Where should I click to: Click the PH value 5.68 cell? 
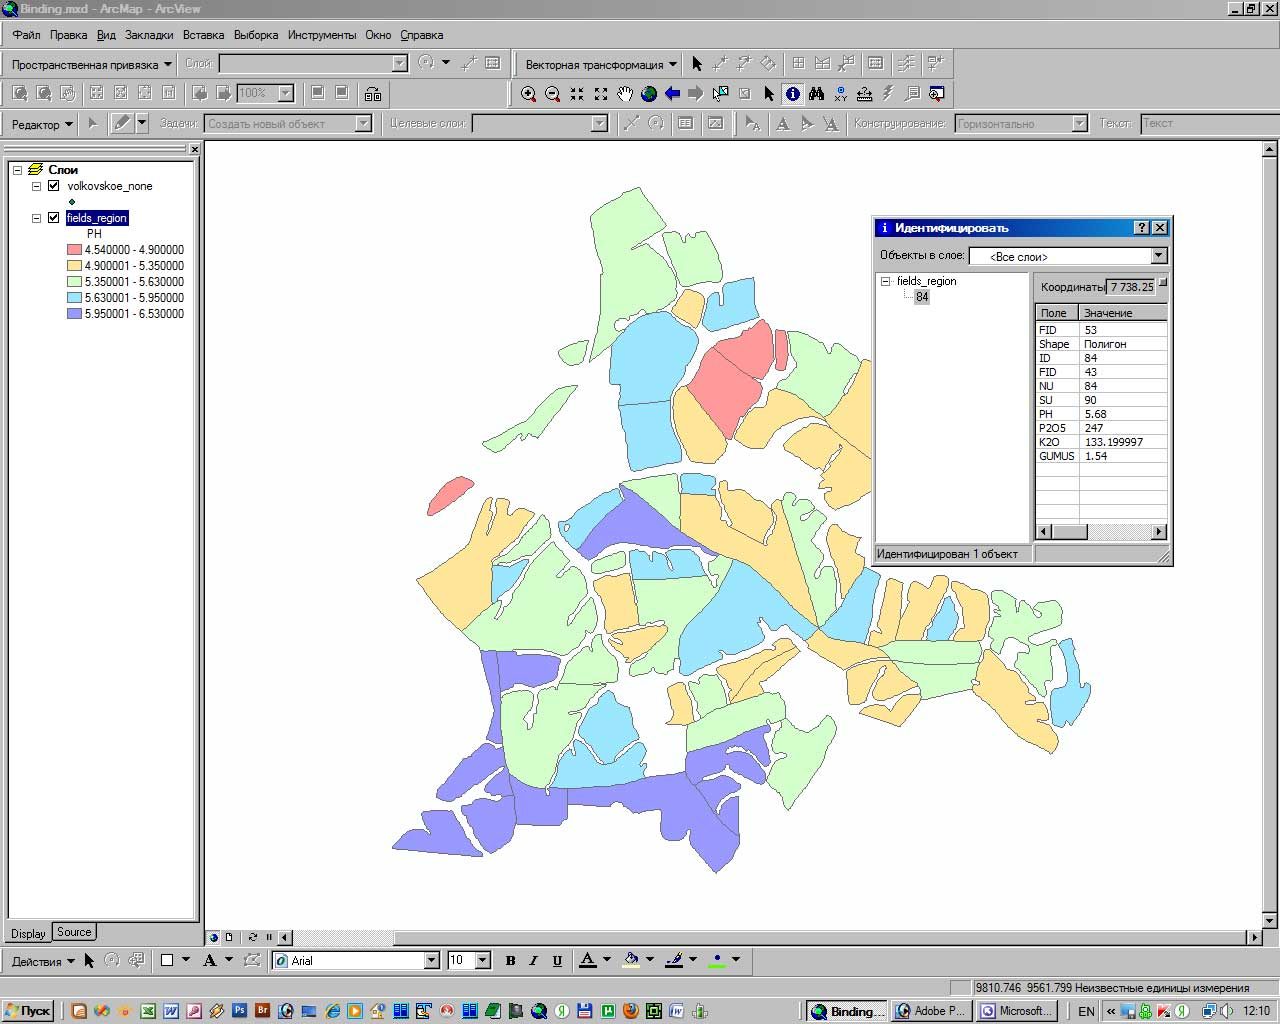click(1123, 414)
